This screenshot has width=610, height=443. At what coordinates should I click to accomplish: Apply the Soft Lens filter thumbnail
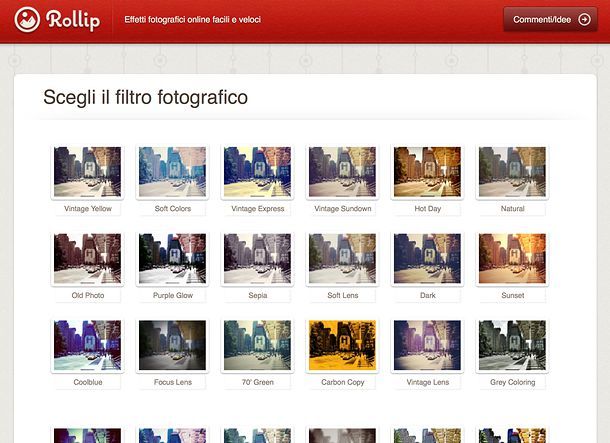coord(342,258)
